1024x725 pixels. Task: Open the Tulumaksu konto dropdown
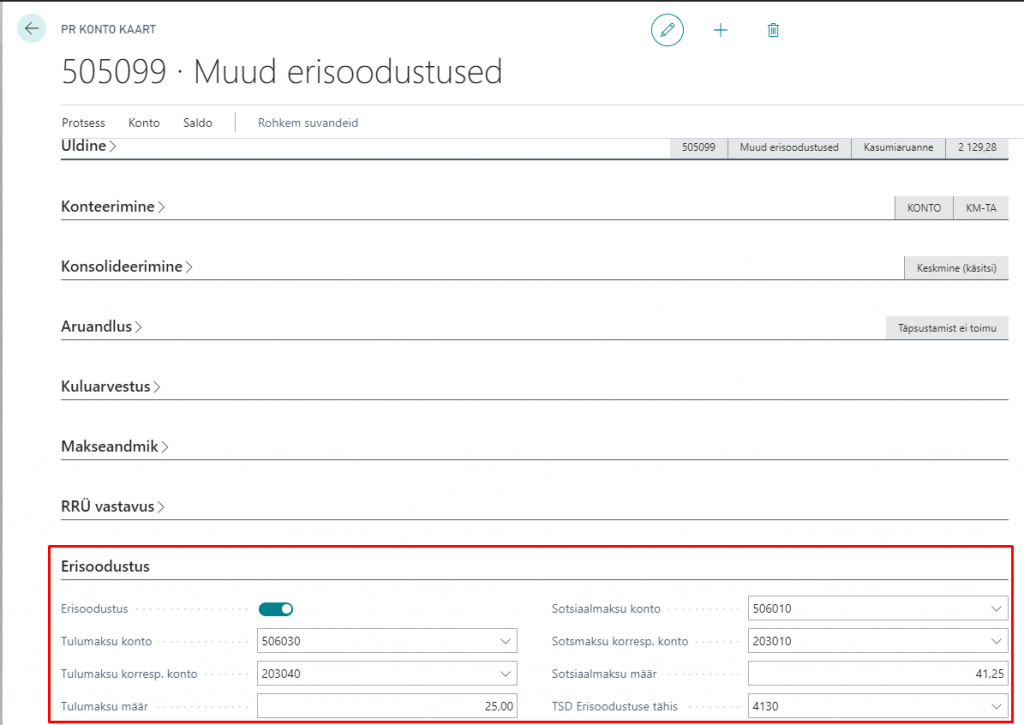pos(505,641)
